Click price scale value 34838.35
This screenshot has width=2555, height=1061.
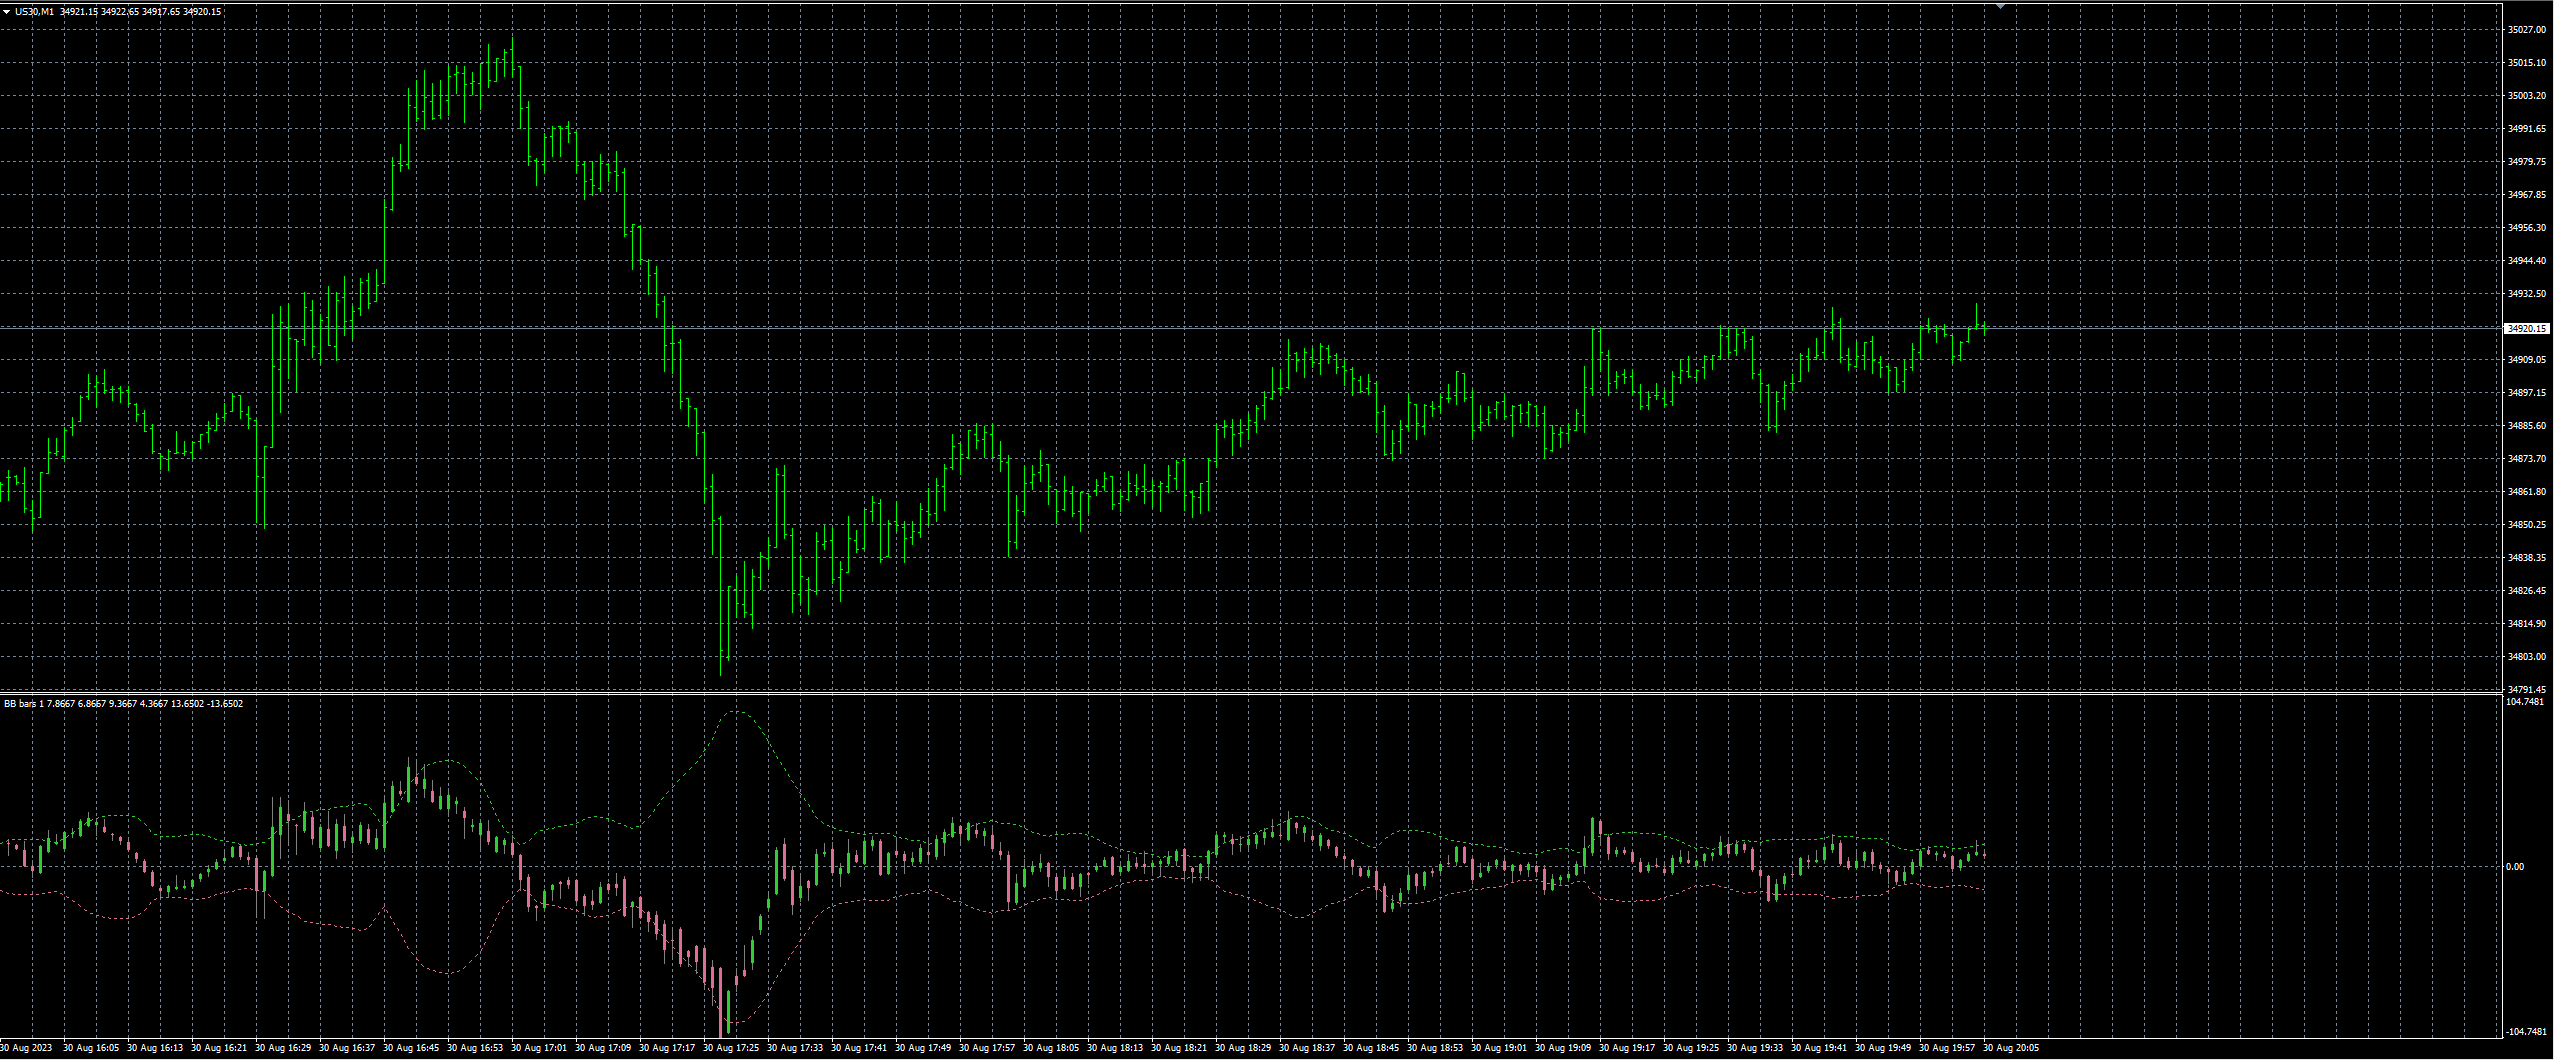click(x=2527, y=558)
